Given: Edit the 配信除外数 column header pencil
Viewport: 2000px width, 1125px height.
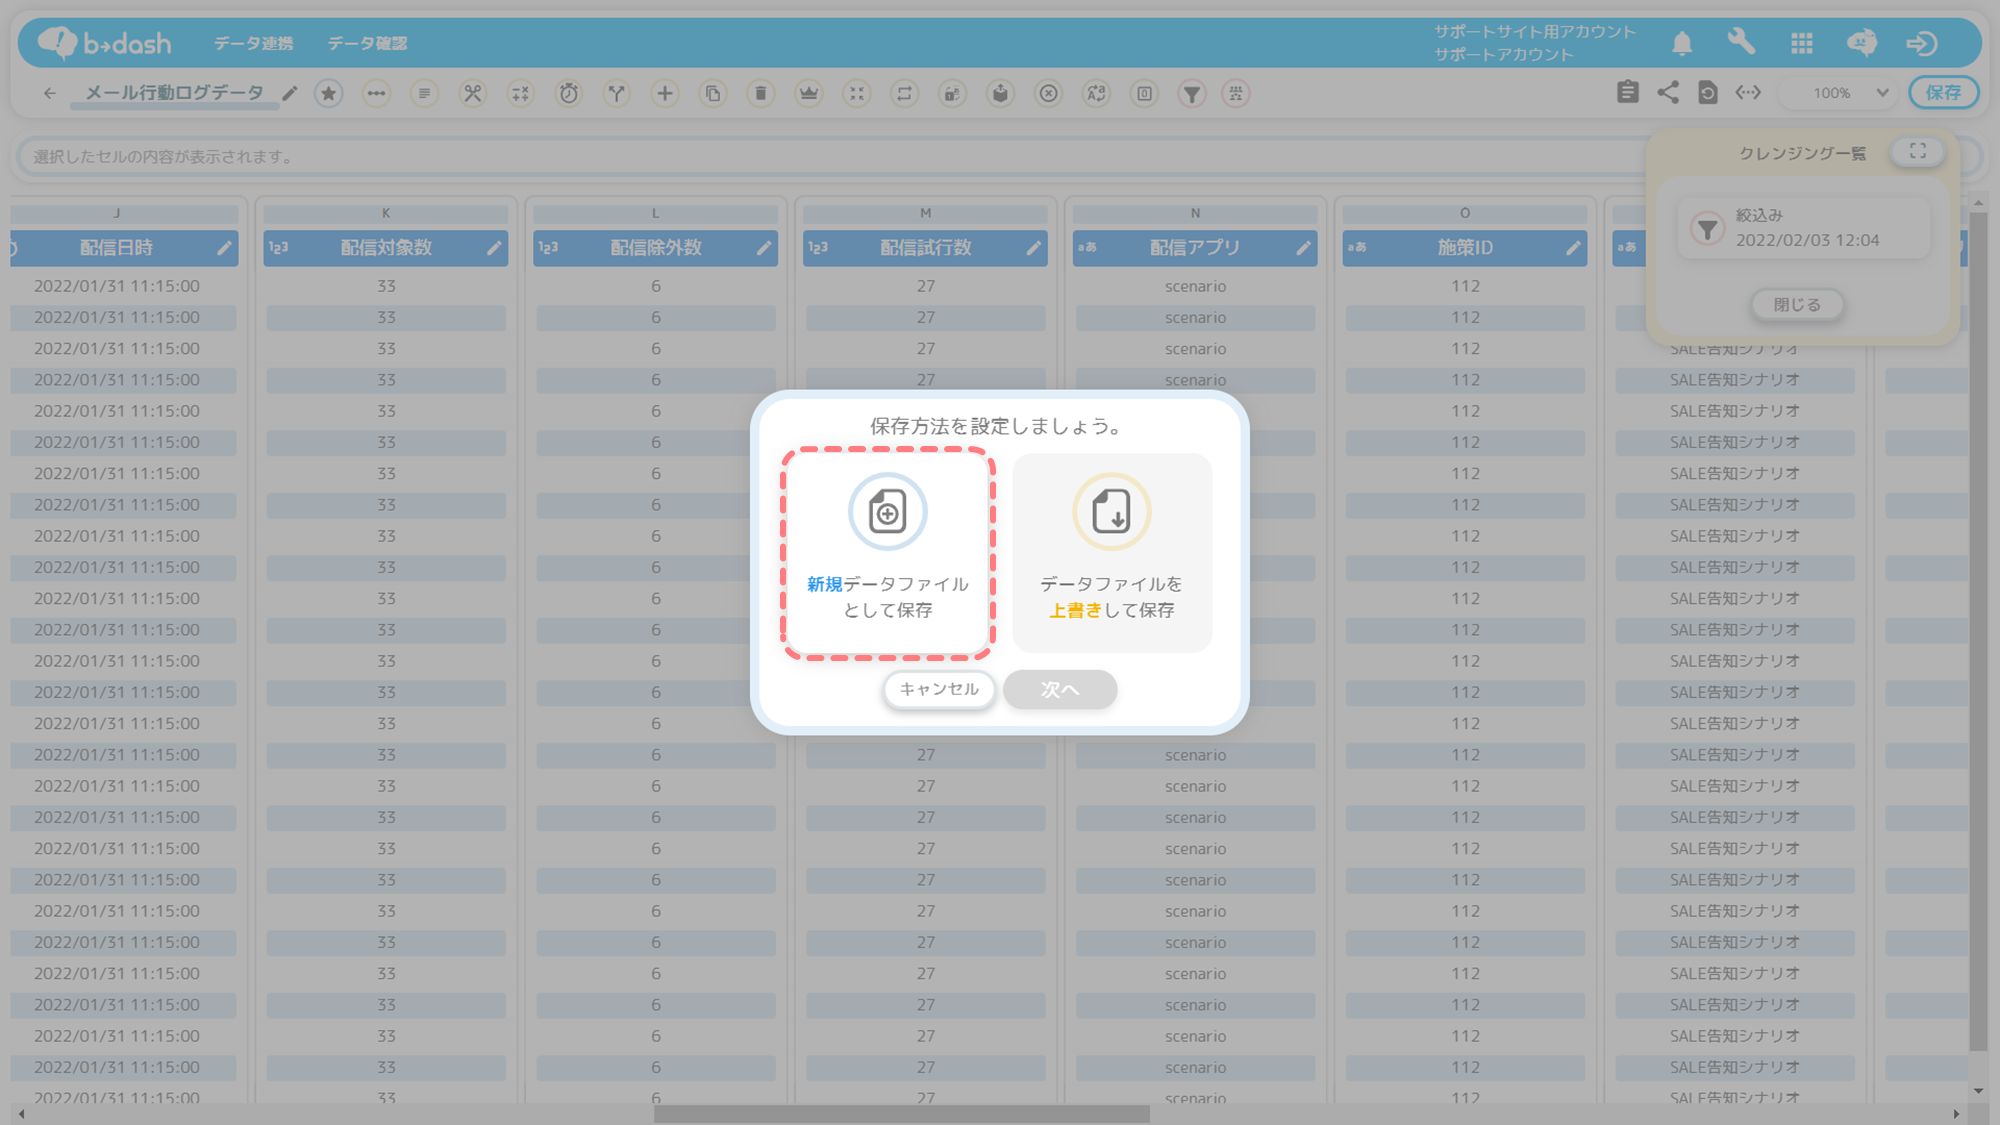Looking at the screenshot, I should coord(764,248).
